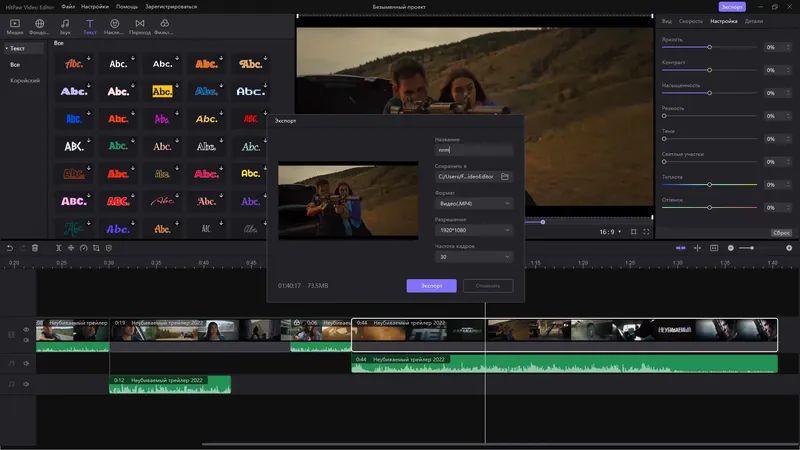Open the Format dropdown showing Видео(.MP4)
This screenshot has width=800, height=450.
click(474, 203)
